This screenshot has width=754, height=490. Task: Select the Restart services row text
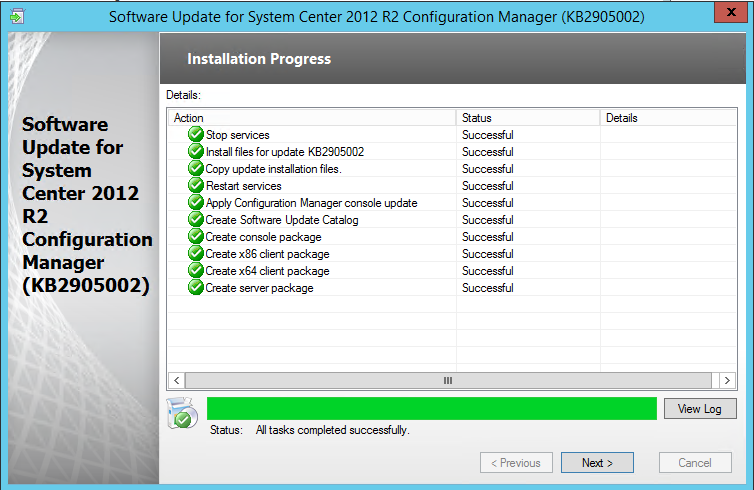click(243, 186)
